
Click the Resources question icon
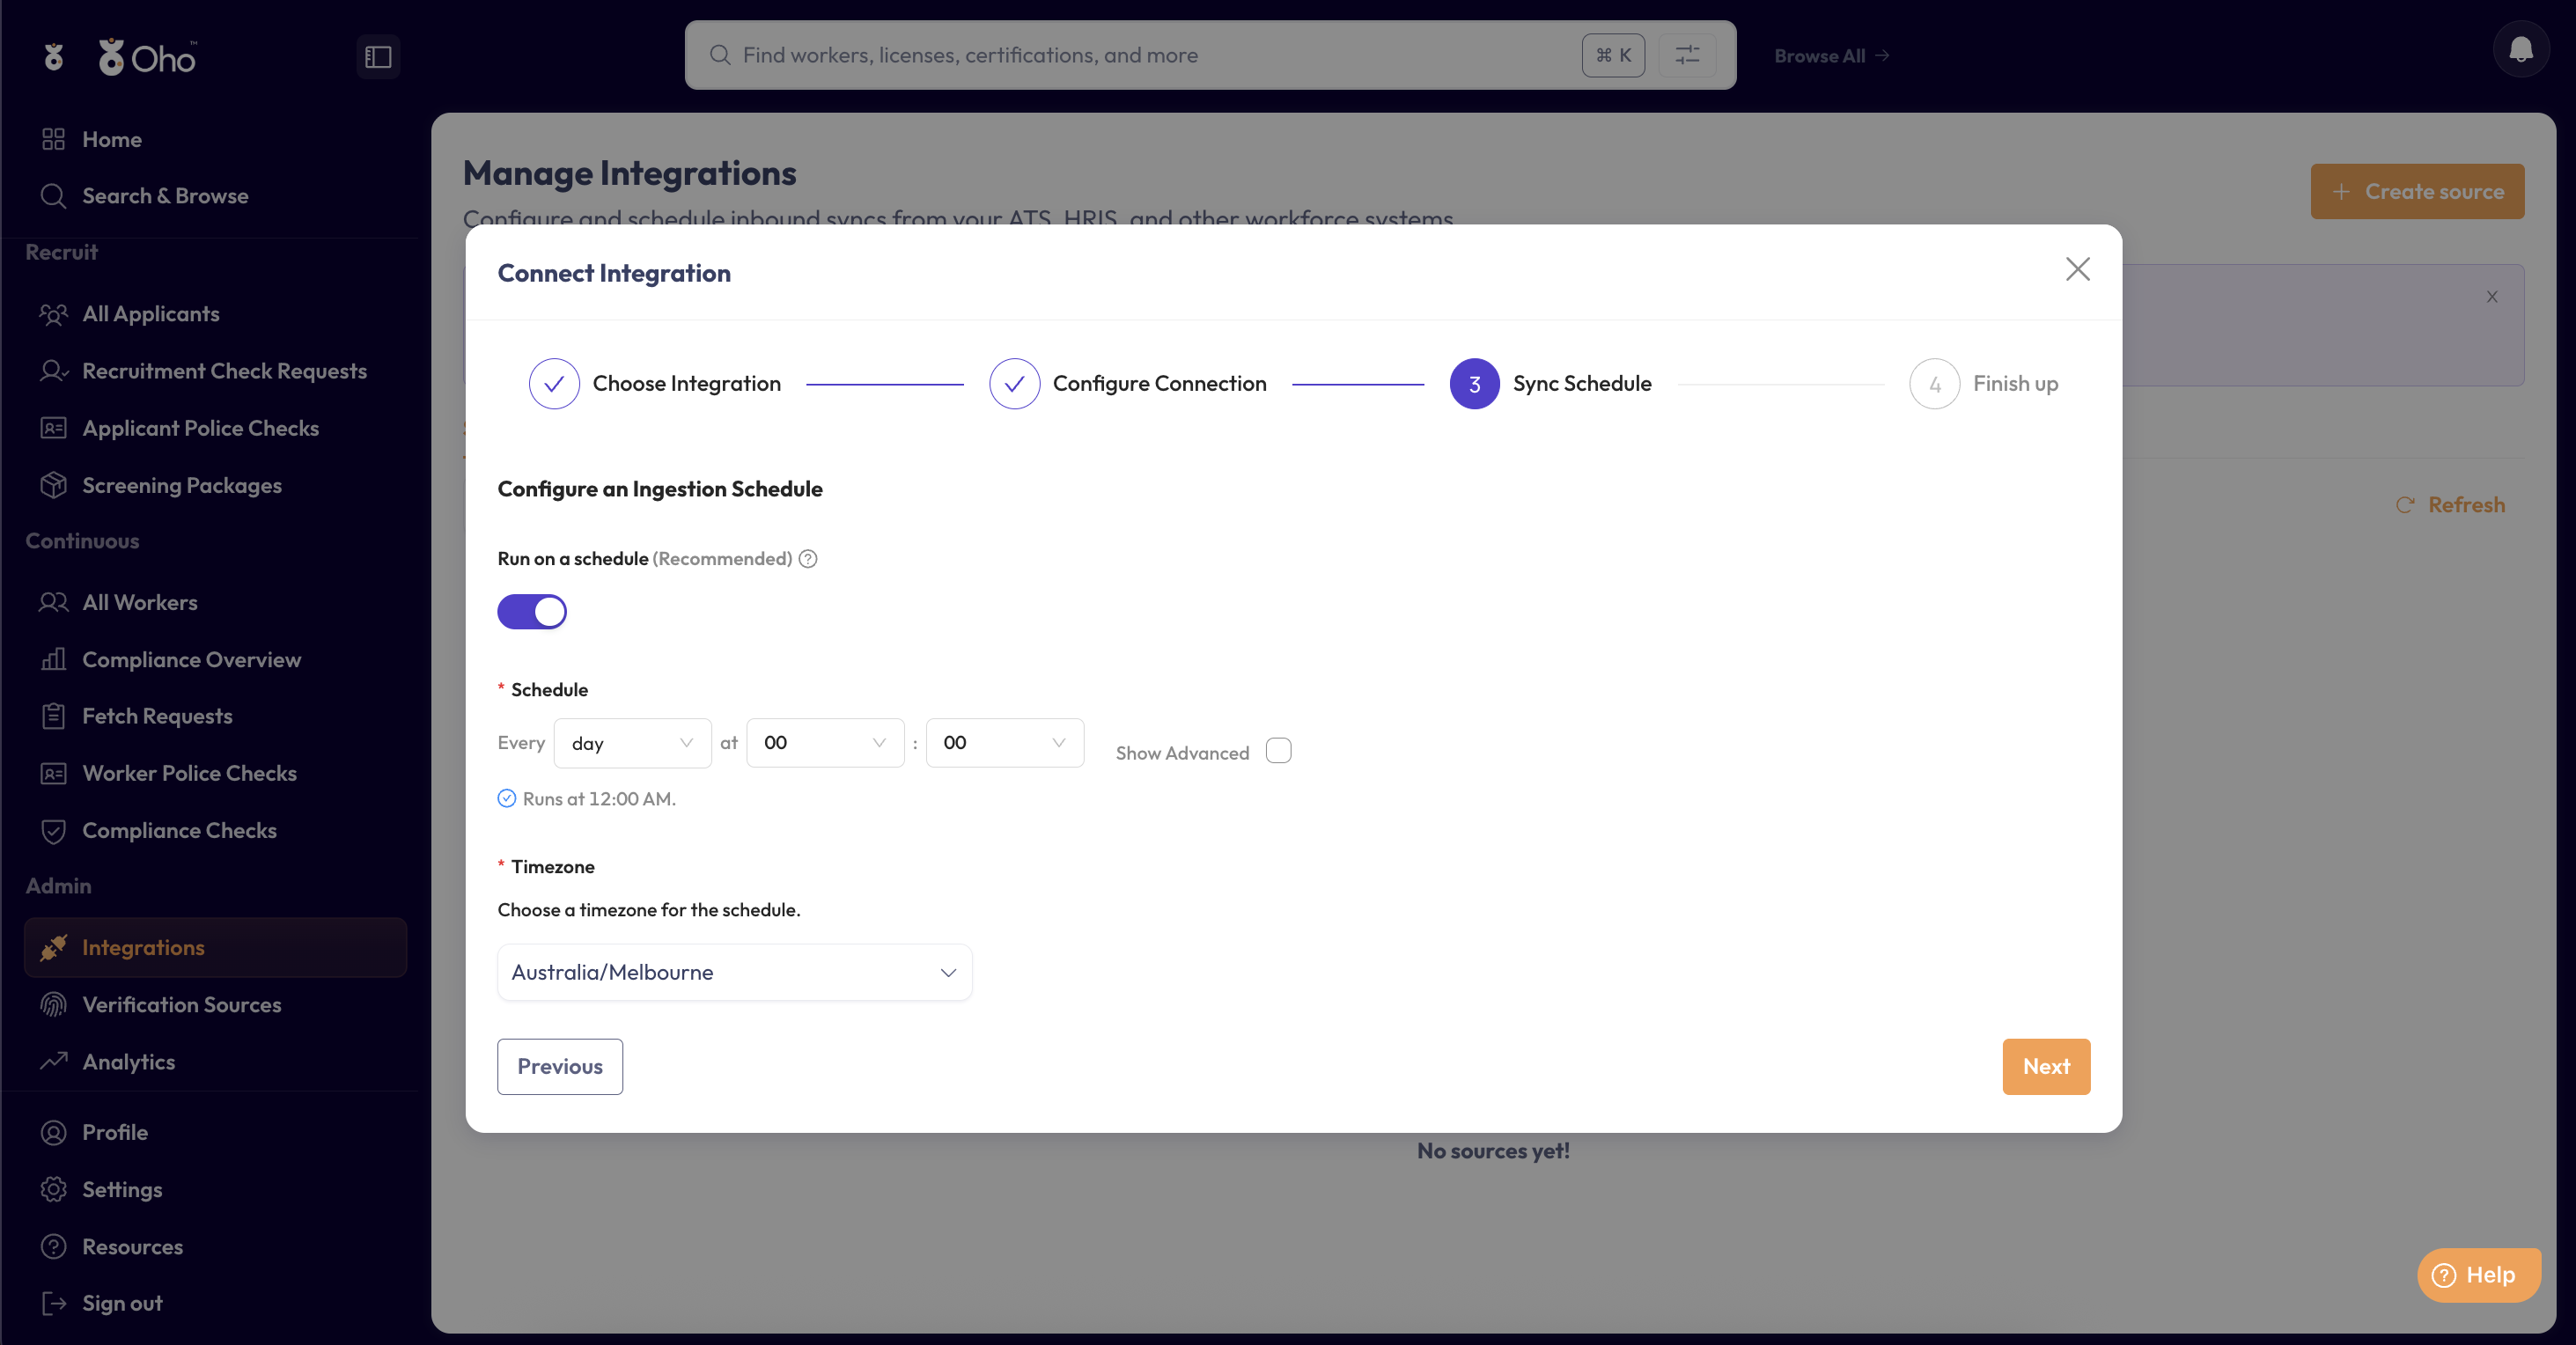53,1246
